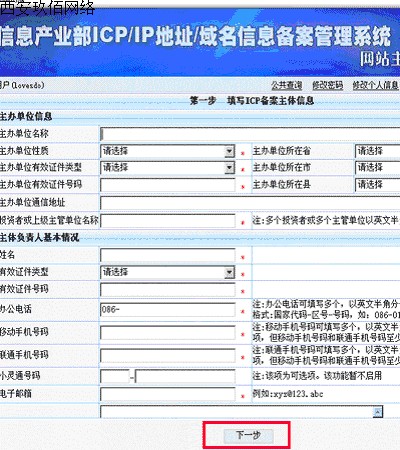400x450 pixels.
Task: Click the 主办单位信息 section heading
Action: point(26,116)
